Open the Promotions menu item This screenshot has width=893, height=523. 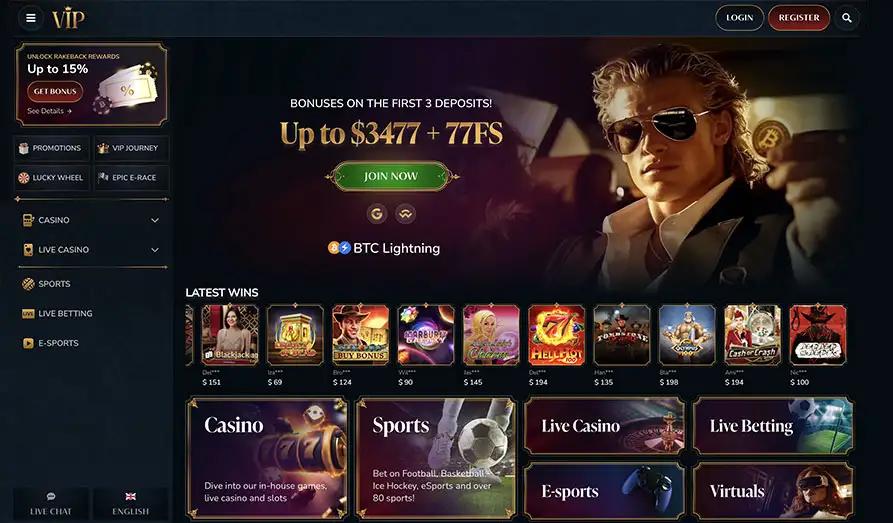(x=51, y=148)
